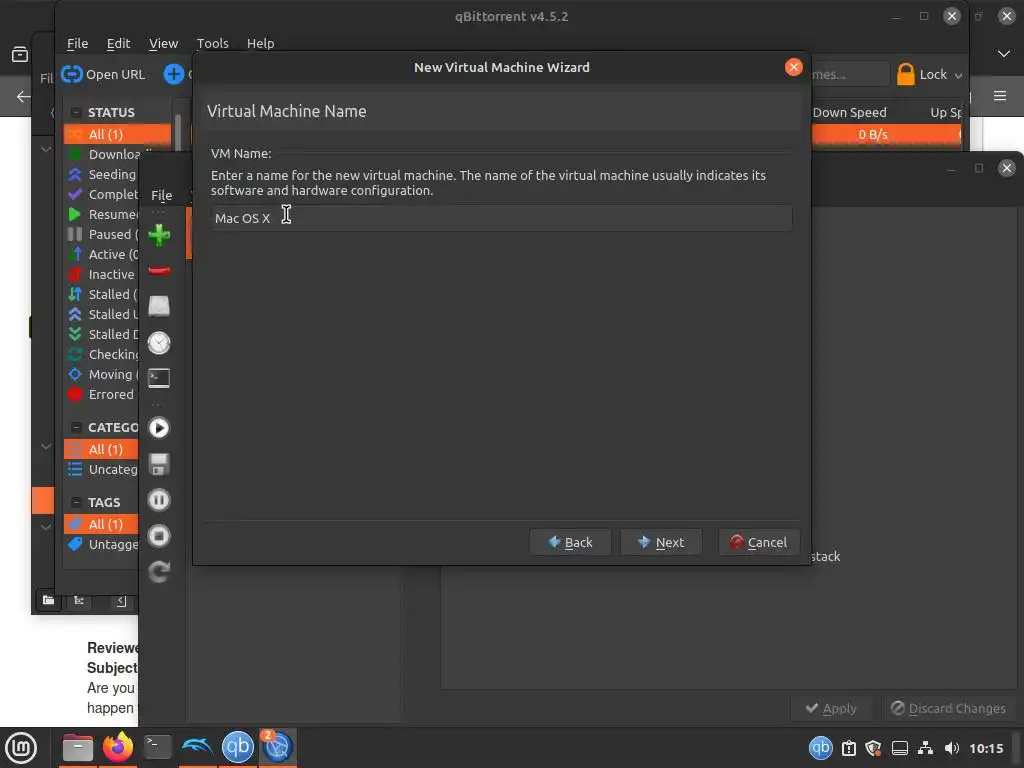Select the Active status filter
Viewport: 1024px width, 768px height.
pos(103,254)
